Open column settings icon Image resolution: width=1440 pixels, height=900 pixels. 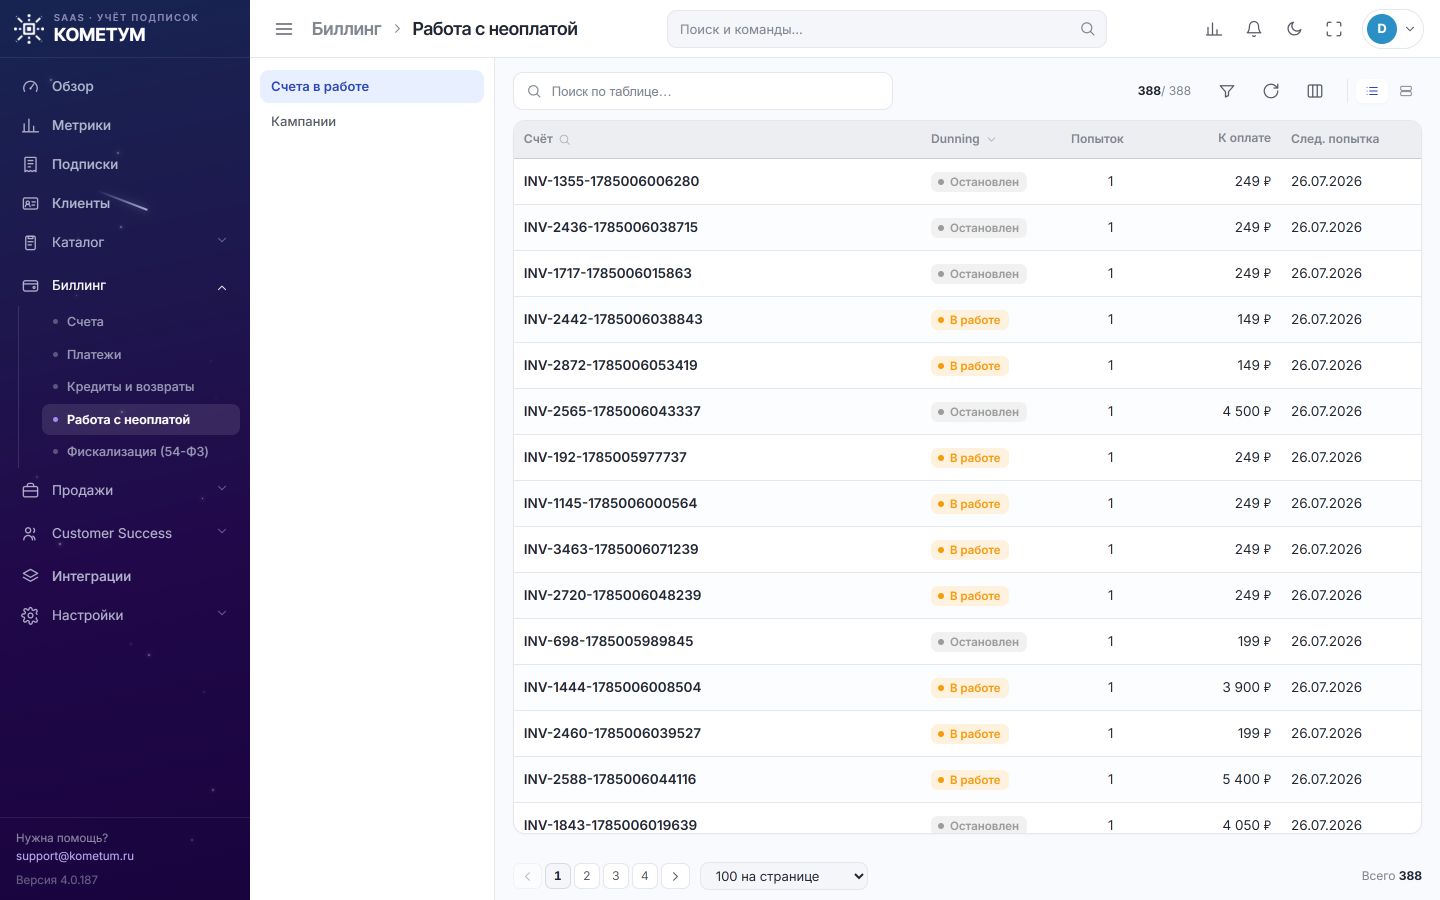click(1315, 91)
